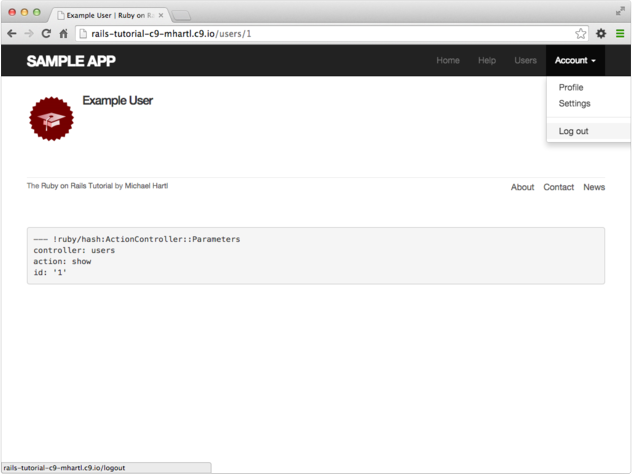Open the Chrome hamburger menu
Image resolution: width=632 pixels, height=474 pixels.
(x=619, y=33)
